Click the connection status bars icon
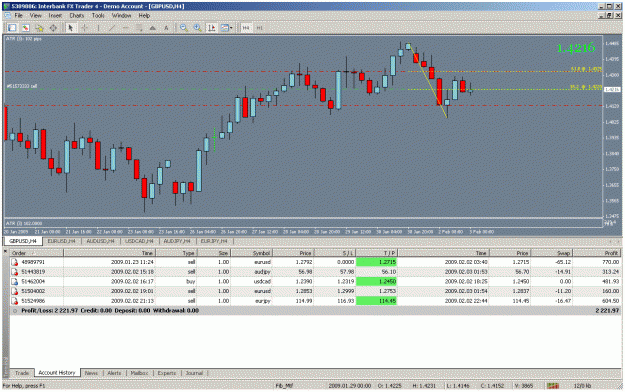The width and height of the screenshot is (625, 392). (552, 386)
